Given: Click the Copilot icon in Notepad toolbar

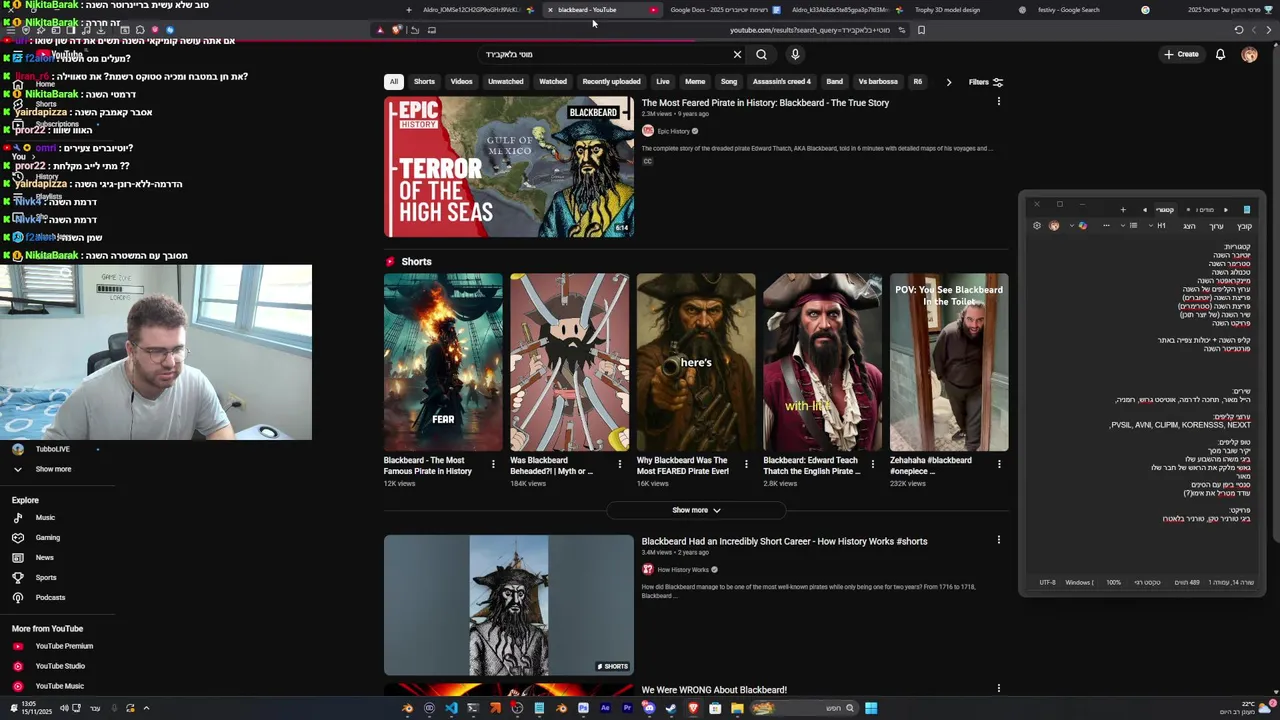Looking at the screenshot, I should tap(1082, 226).
